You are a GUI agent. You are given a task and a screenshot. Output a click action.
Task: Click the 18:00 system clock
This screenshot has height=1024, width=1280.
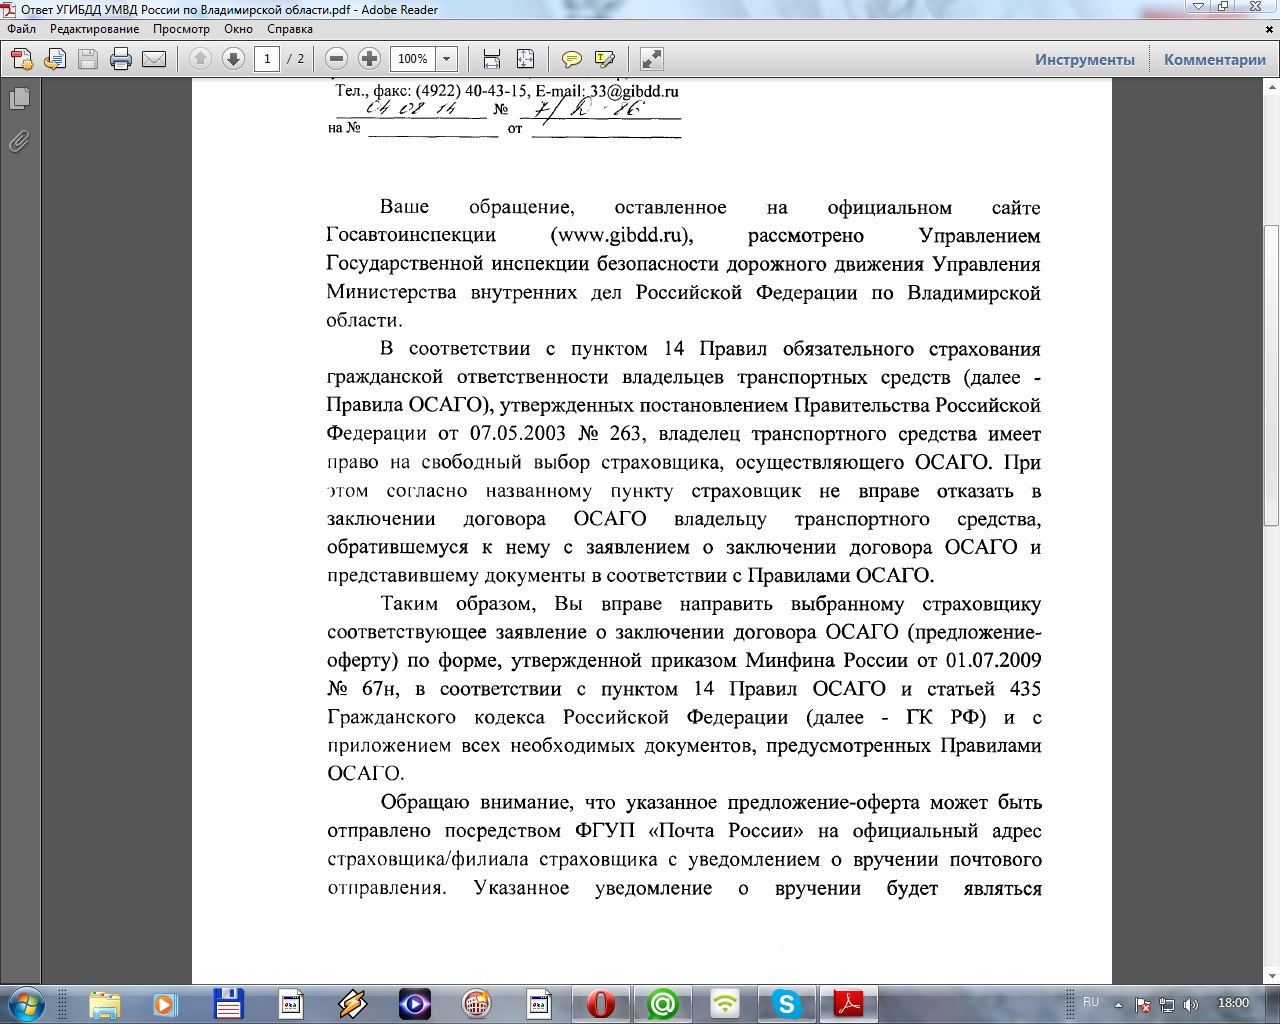point(1233,1003)
